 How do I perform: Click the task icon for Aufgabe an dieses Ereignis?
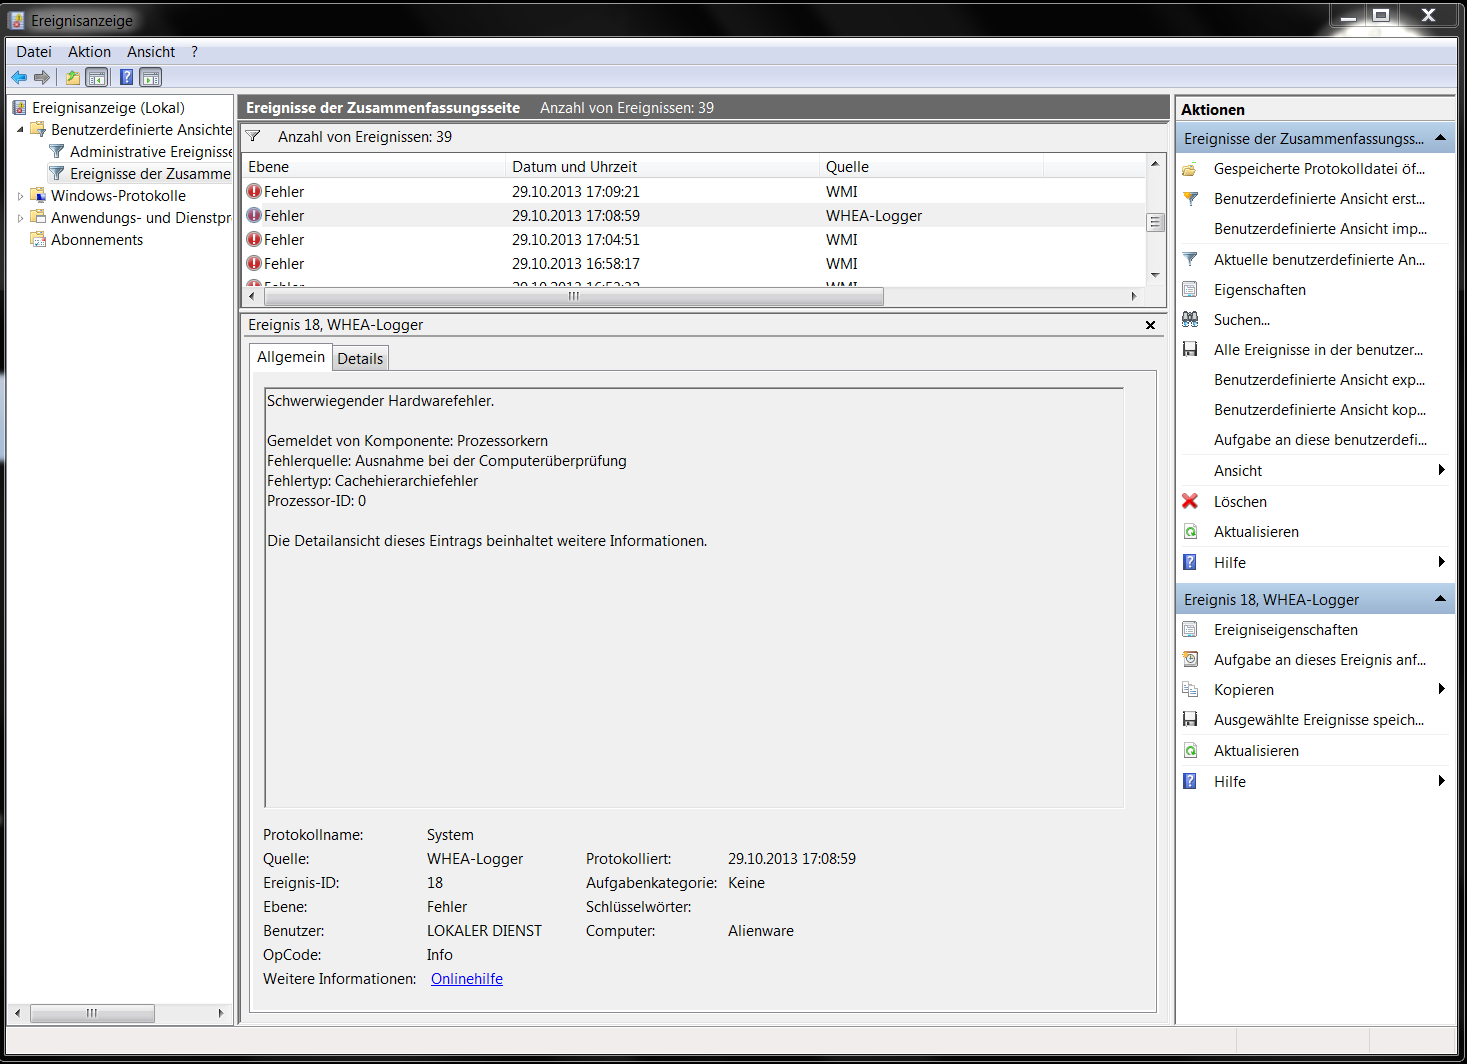pyautogui.click(x=1190, y=660)
